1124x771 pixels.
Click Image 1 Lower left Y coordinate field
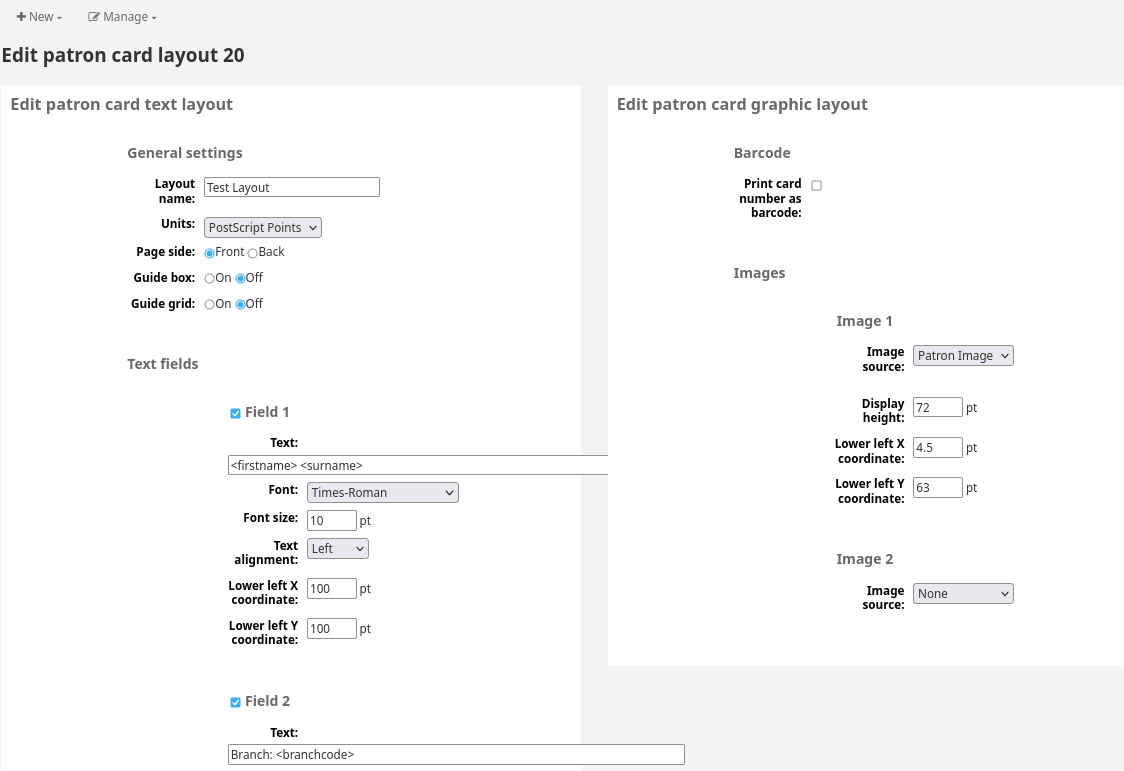click(x=938, y=487)
